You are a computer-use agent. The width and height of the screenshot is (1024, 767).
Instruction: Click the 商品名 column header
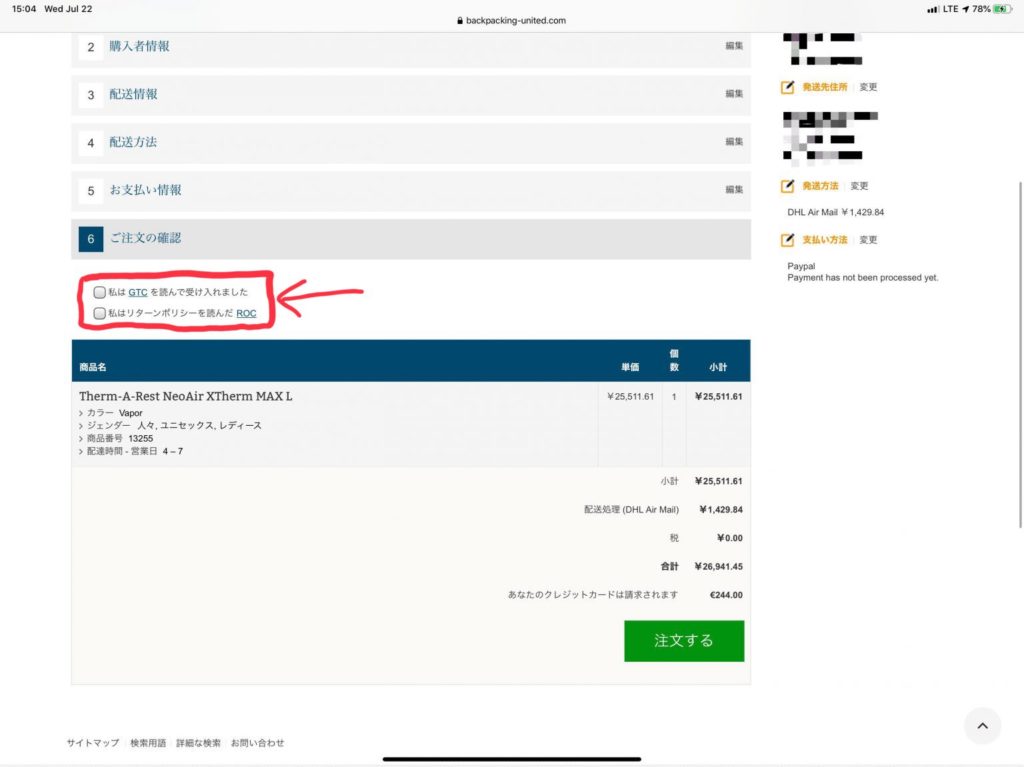click(x=93, y=367)
